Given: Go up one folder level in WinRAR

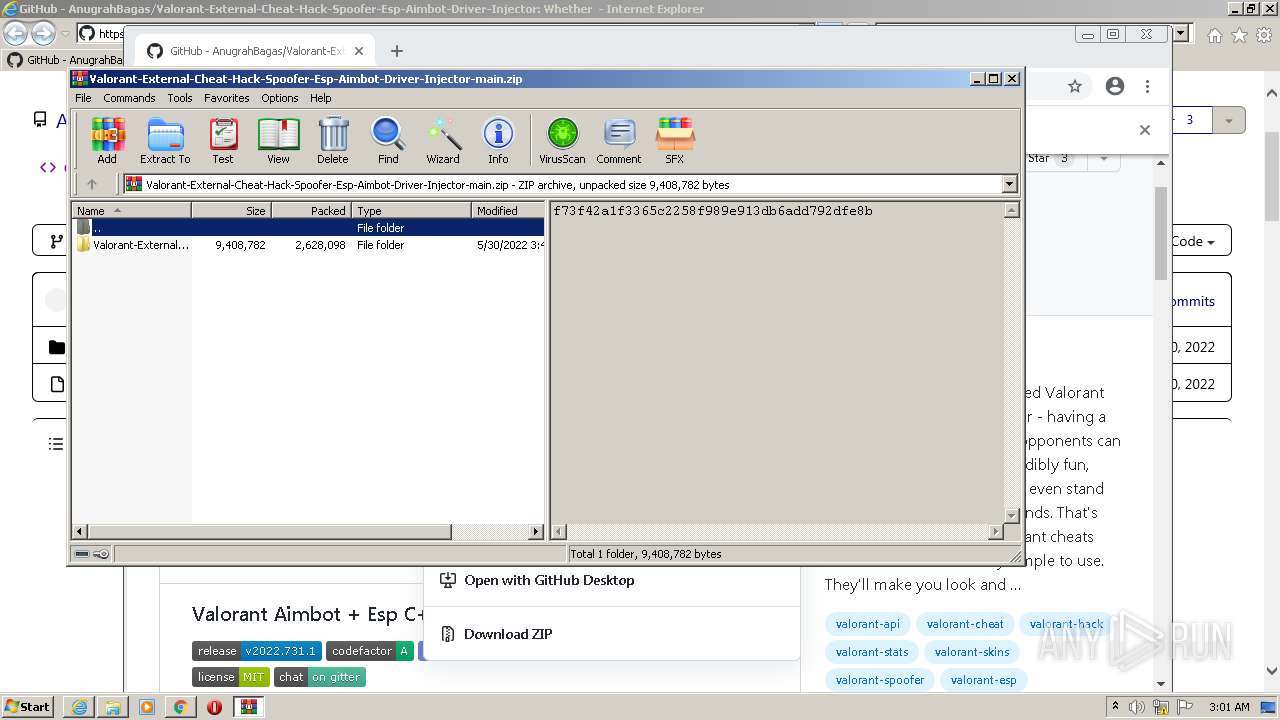Looking at the screenshot, I should (x=92, y=184).
